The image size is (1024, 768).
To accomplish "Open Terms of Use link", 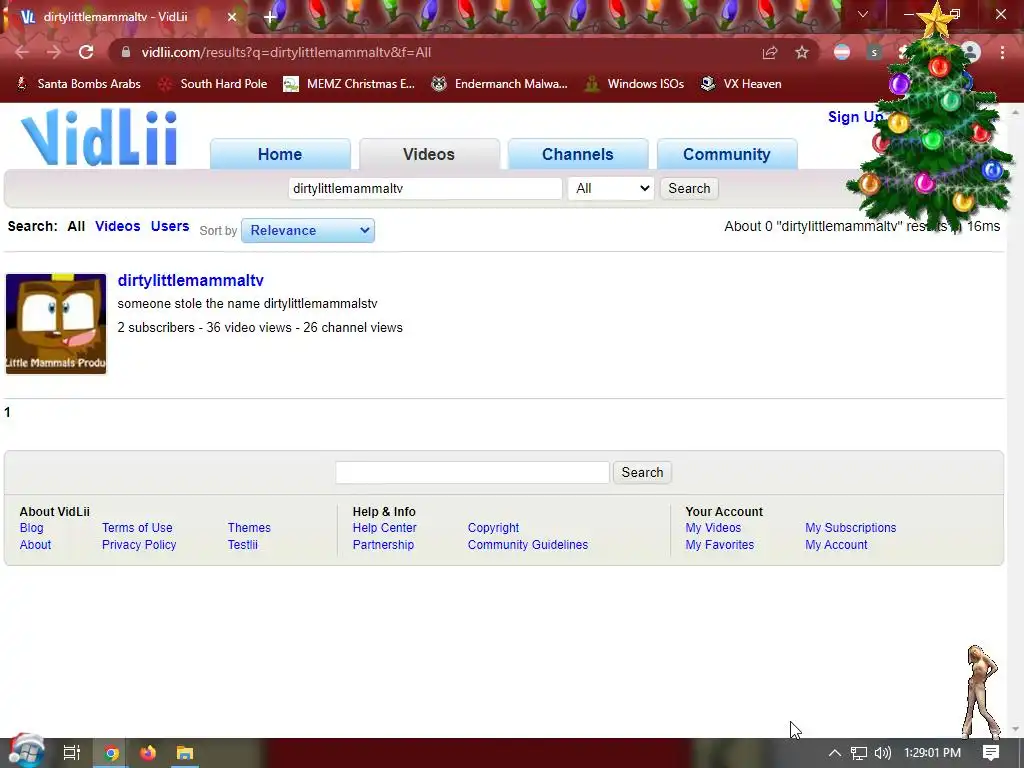I will point(137,528).
